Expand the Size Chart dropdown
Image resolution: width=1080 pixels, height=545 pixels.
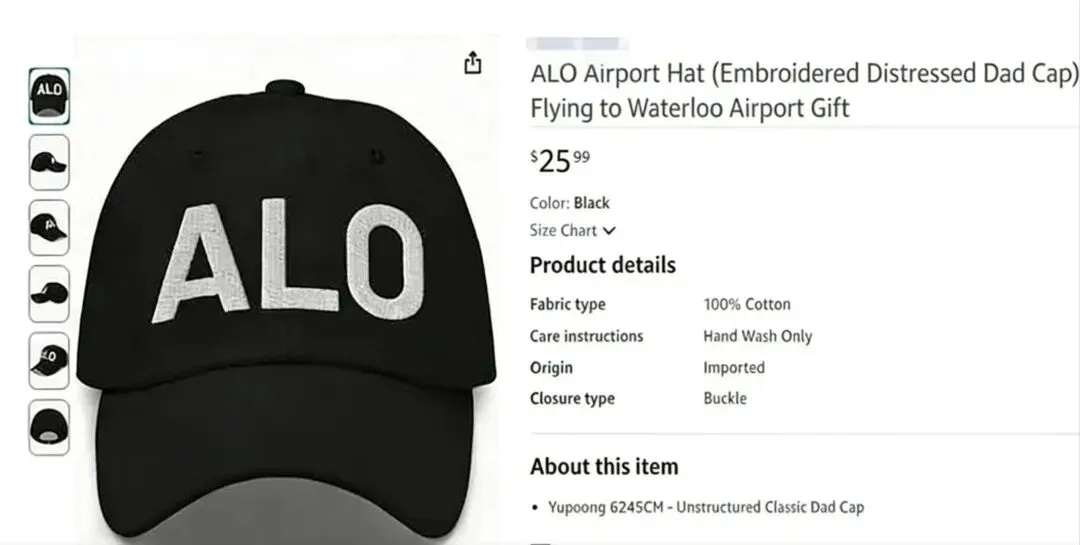tap(573, 231)
